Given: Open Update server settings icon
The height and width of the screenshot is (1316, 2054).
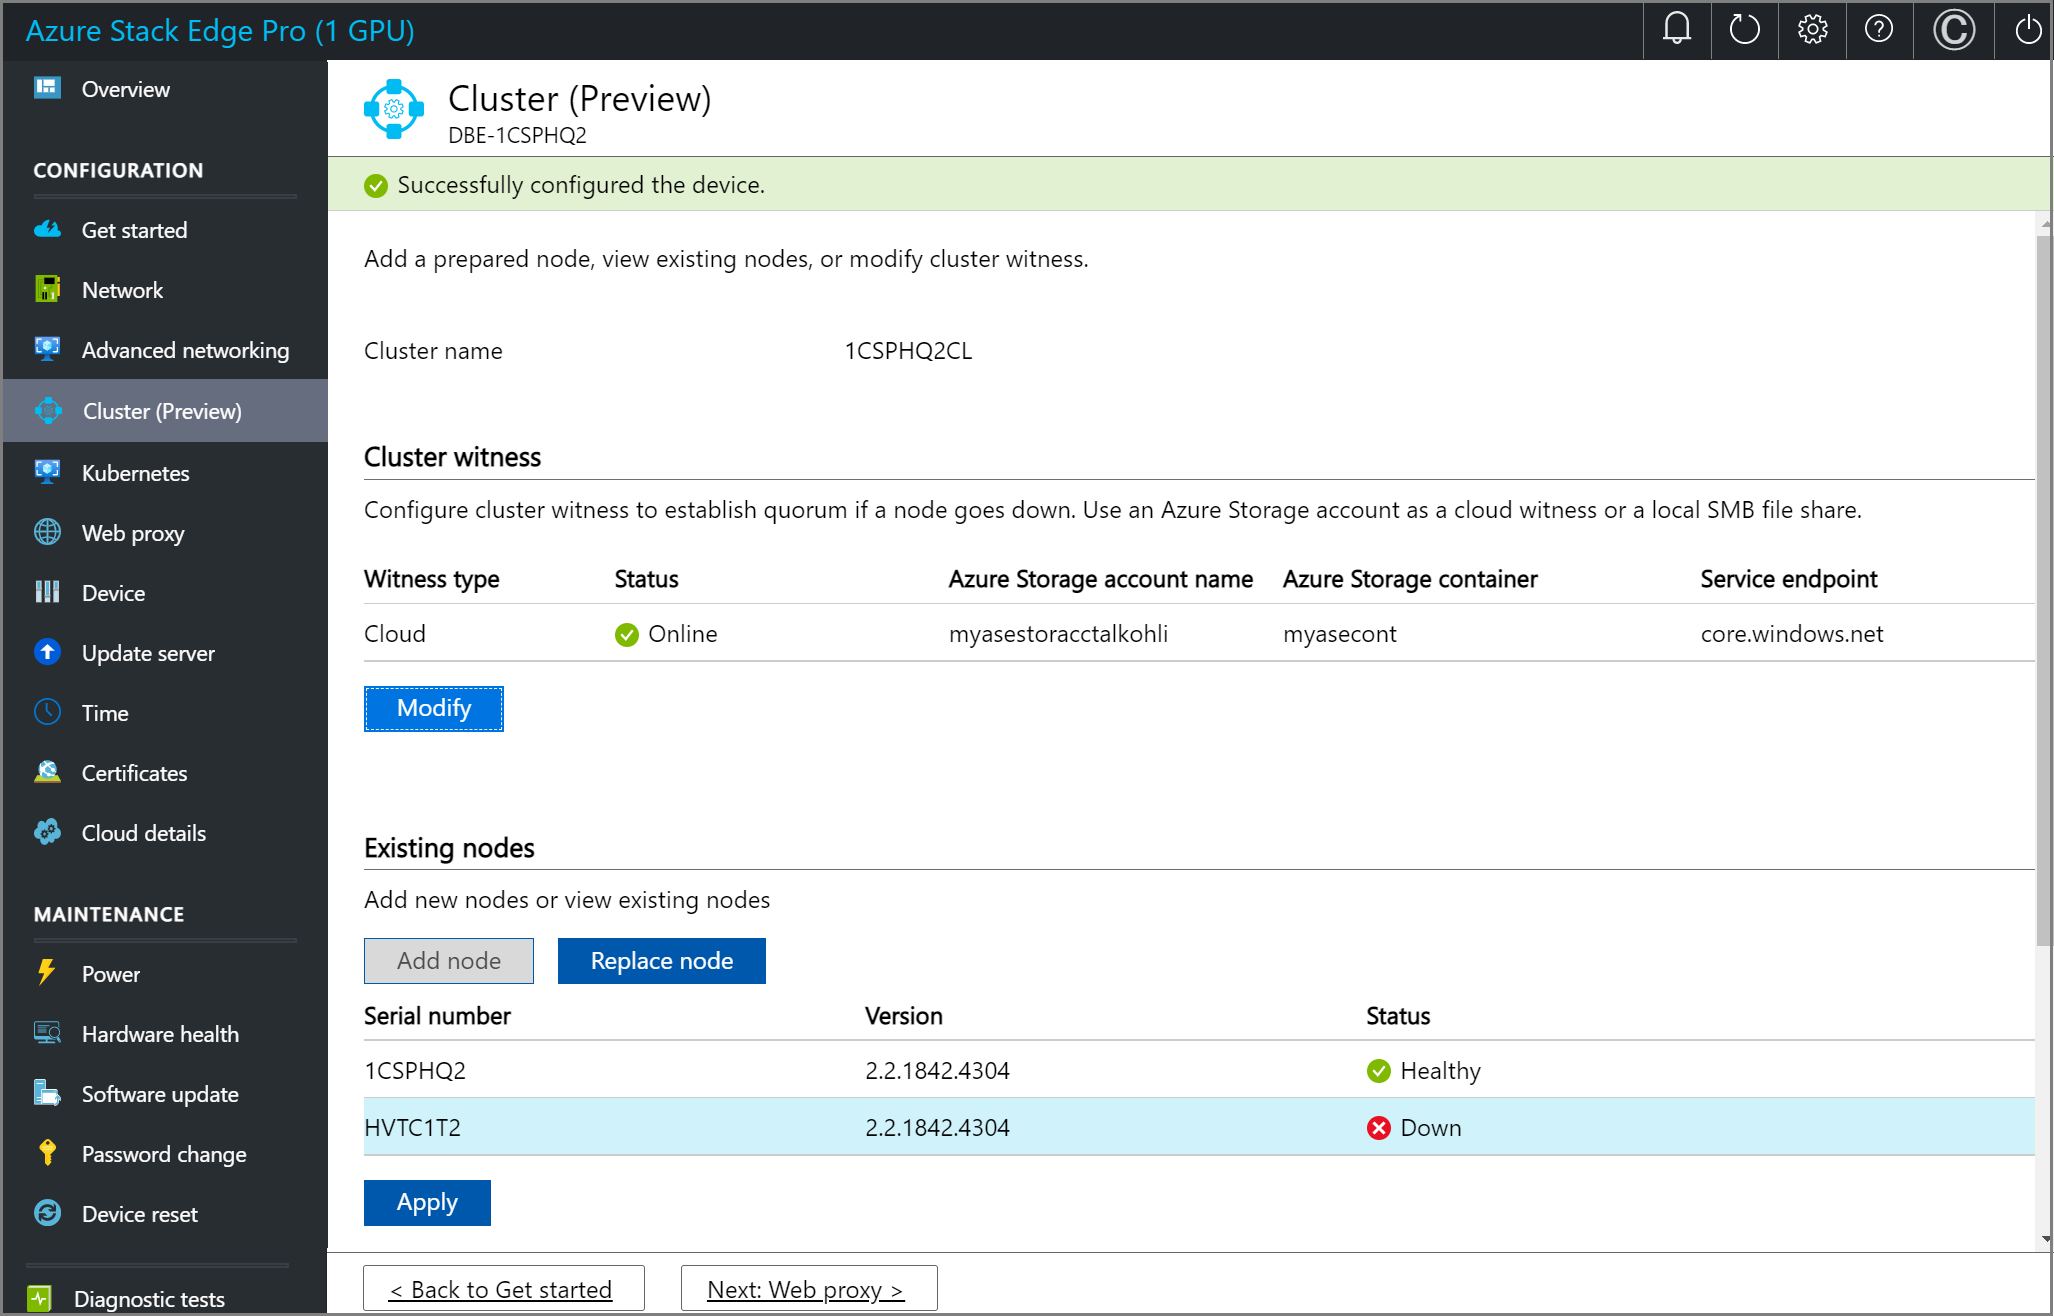Looking at the screenshot, I should point(47,652).
